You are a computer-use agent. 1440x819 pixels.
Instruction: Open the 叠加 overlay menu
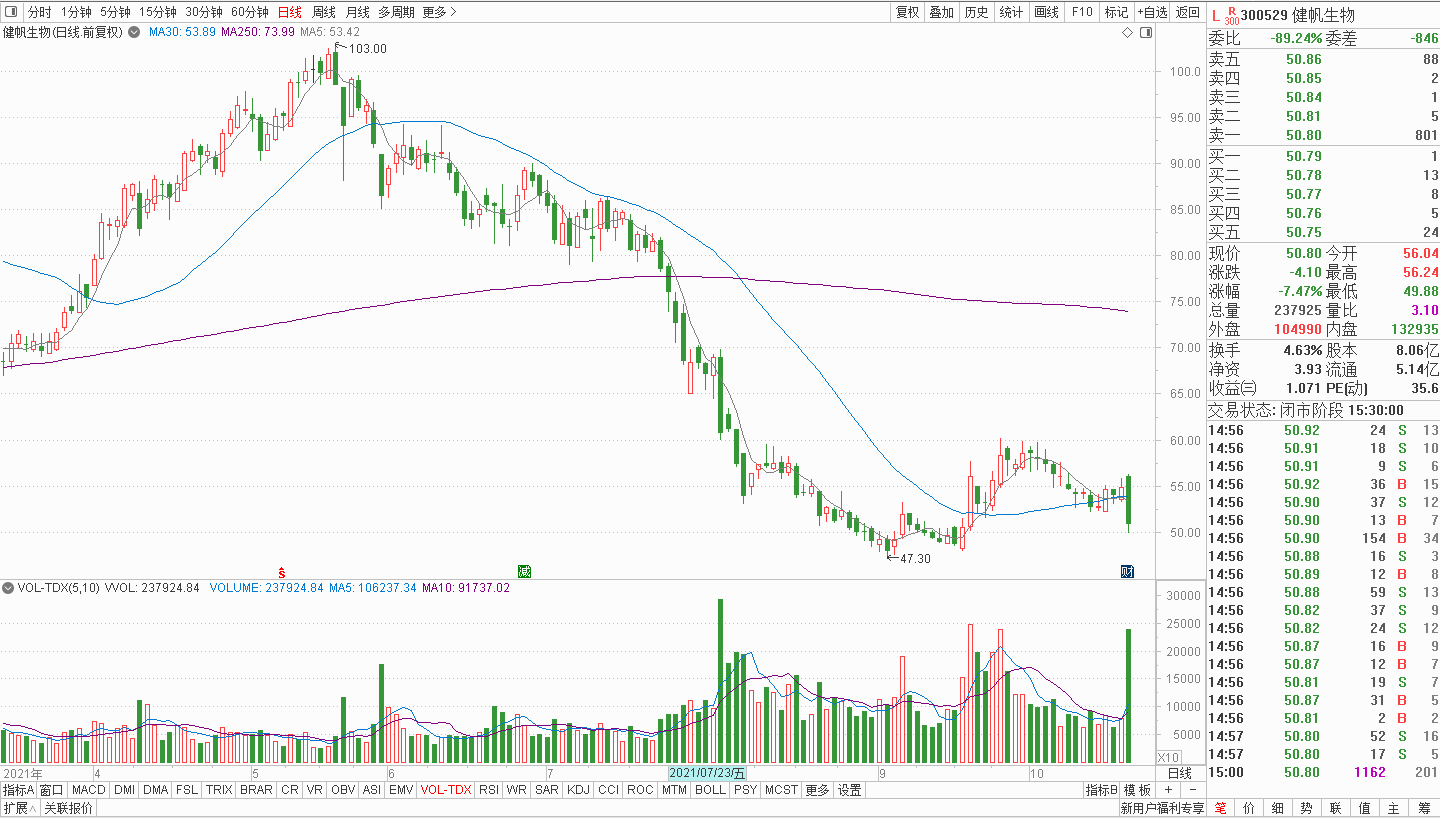click(x=941, y=12)
